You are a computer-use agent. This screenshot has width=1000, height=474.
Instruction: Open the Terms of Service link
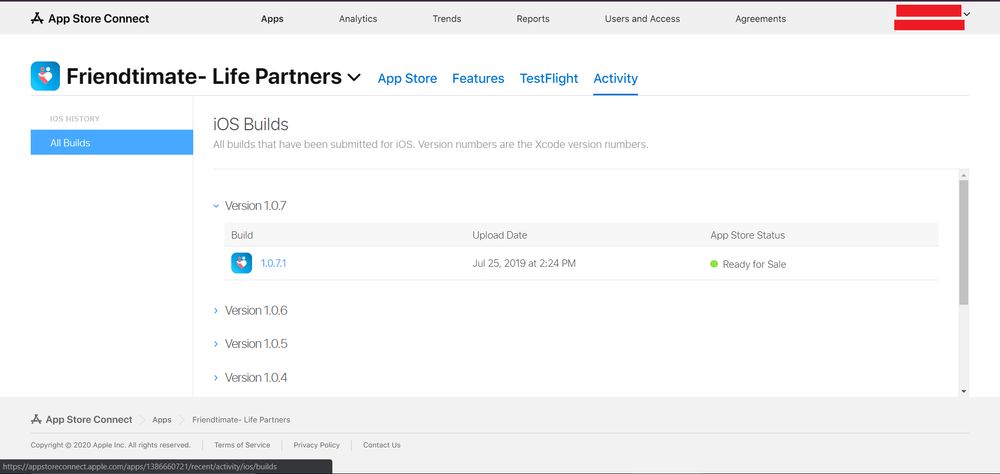[242, 445]
